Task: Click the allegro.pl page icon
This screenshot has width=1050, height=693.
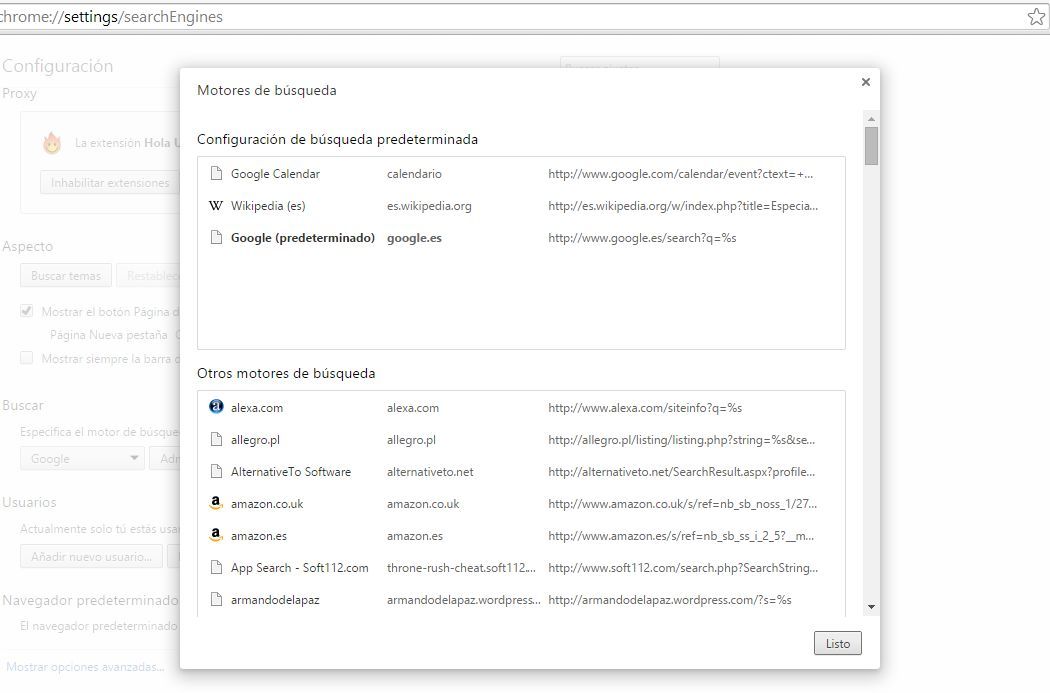Action: click(216, 440)
